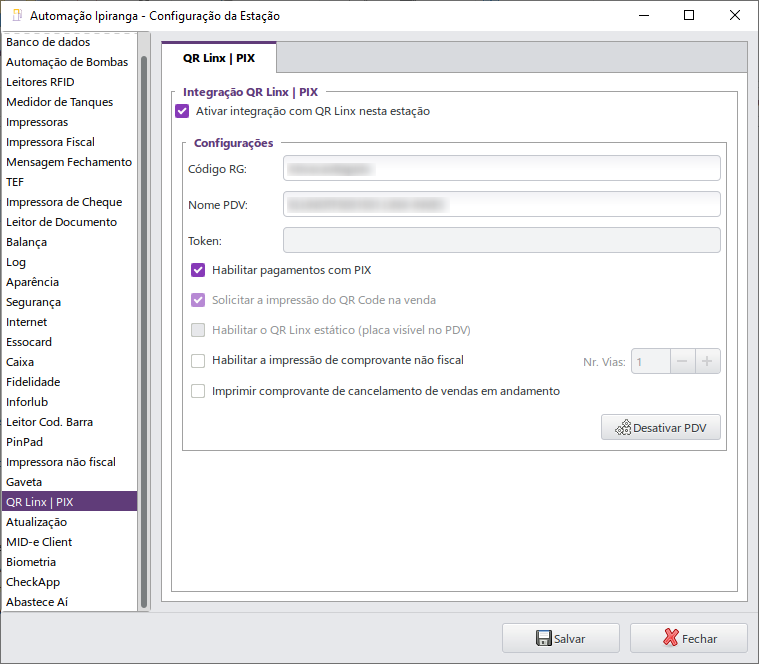Select Caixa in sidebar list

coord(69,362)
